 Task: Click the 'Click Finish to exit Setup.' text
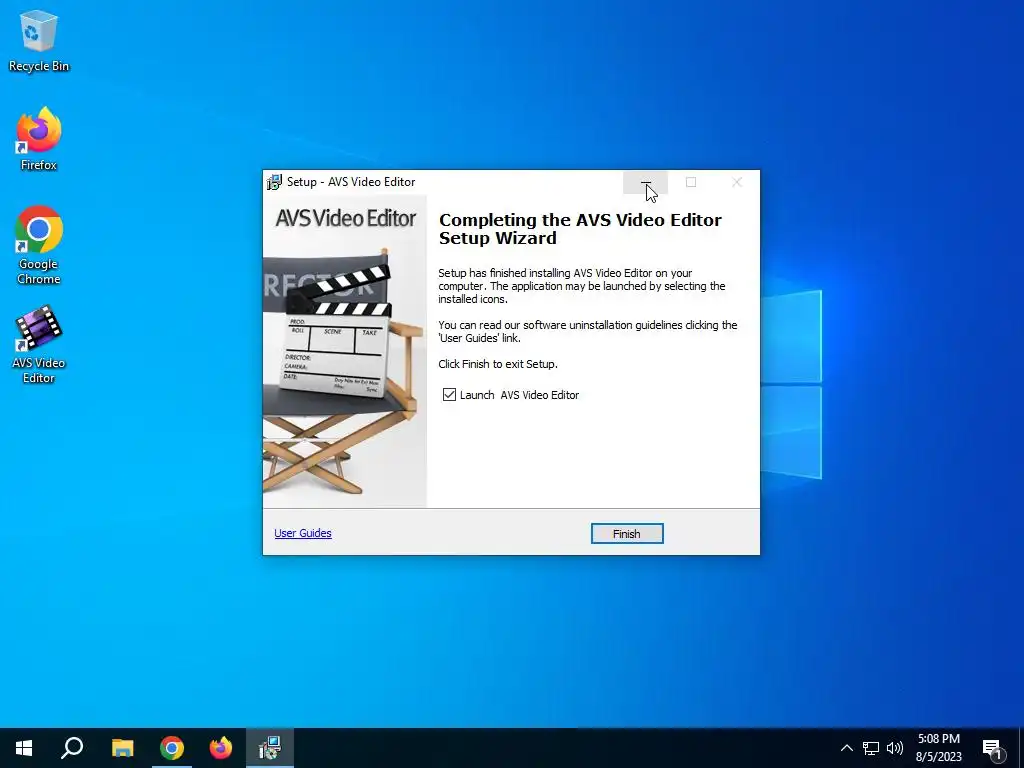[498, 364]
